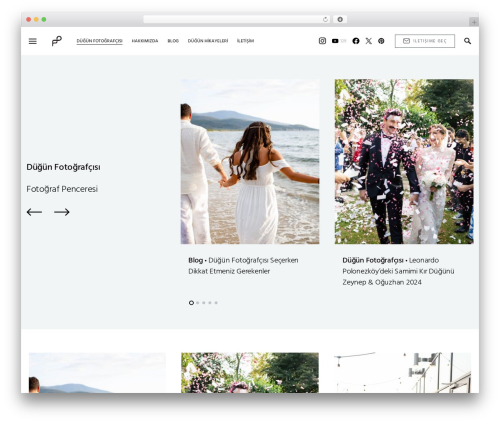Screen dimensions: 500x423
Task: Click the search magnifier icon
Action: 467,41
